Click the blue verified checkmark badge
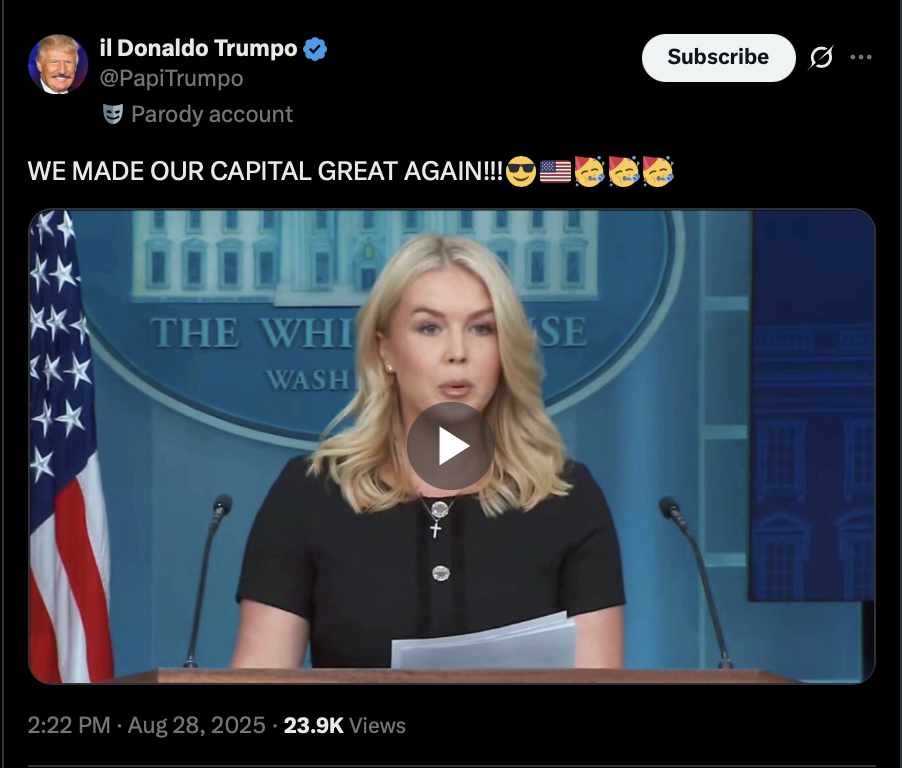The width and height of the screenshot is (902, 768). [x=315, y=49]
